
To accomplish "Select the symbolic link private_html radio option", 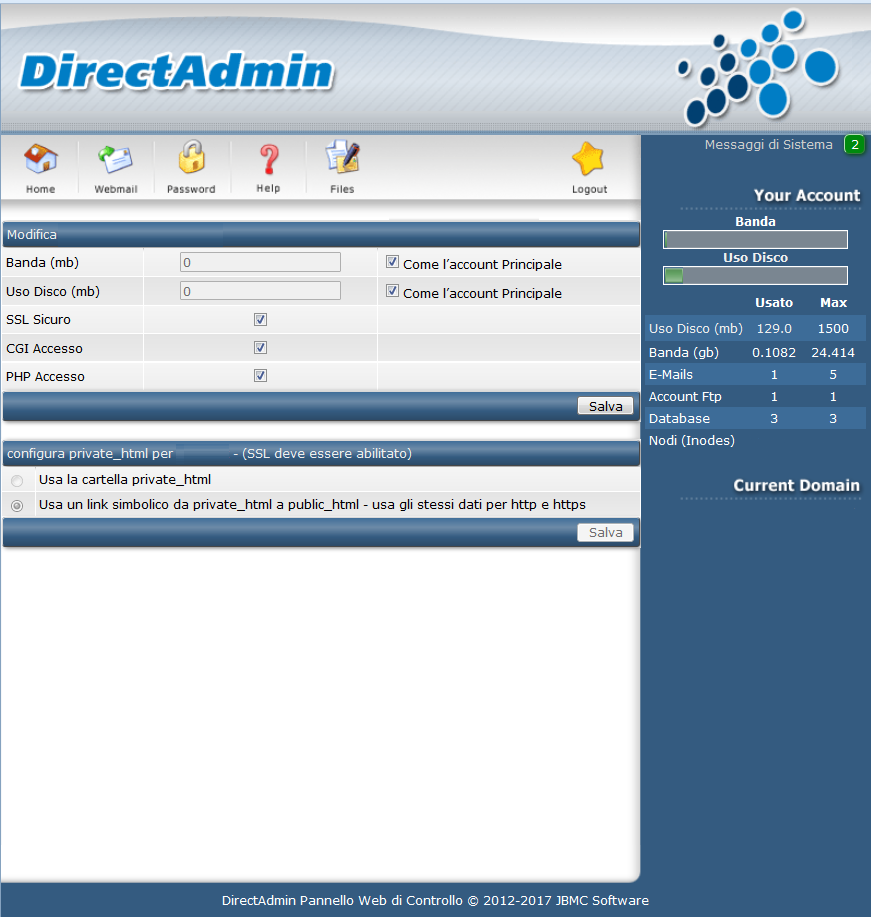I will pos(17,506).
